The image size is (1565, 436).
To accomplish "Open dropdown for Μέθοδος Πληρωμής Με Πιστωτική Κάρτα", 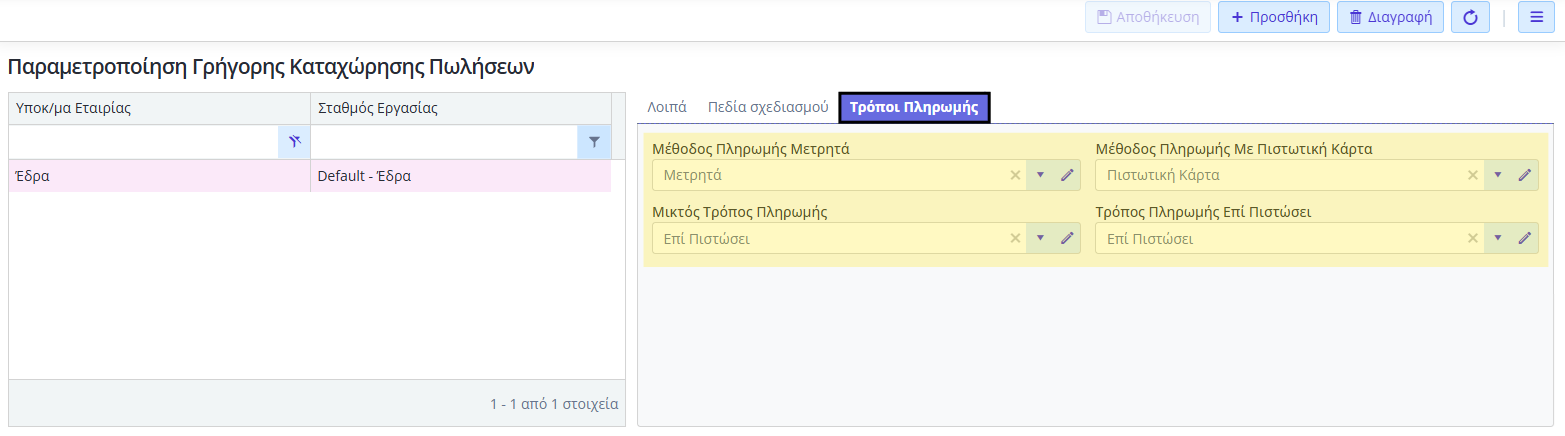I will (x=1498, y=175).
